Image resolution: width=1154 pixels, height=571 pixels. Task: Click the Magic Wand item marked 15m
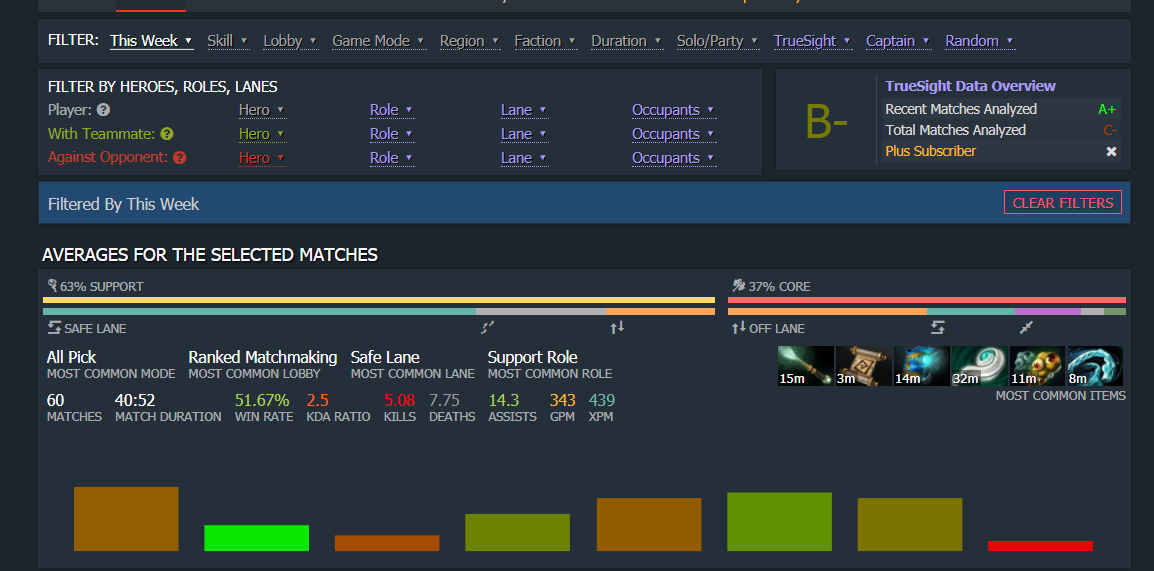(806, 366)
